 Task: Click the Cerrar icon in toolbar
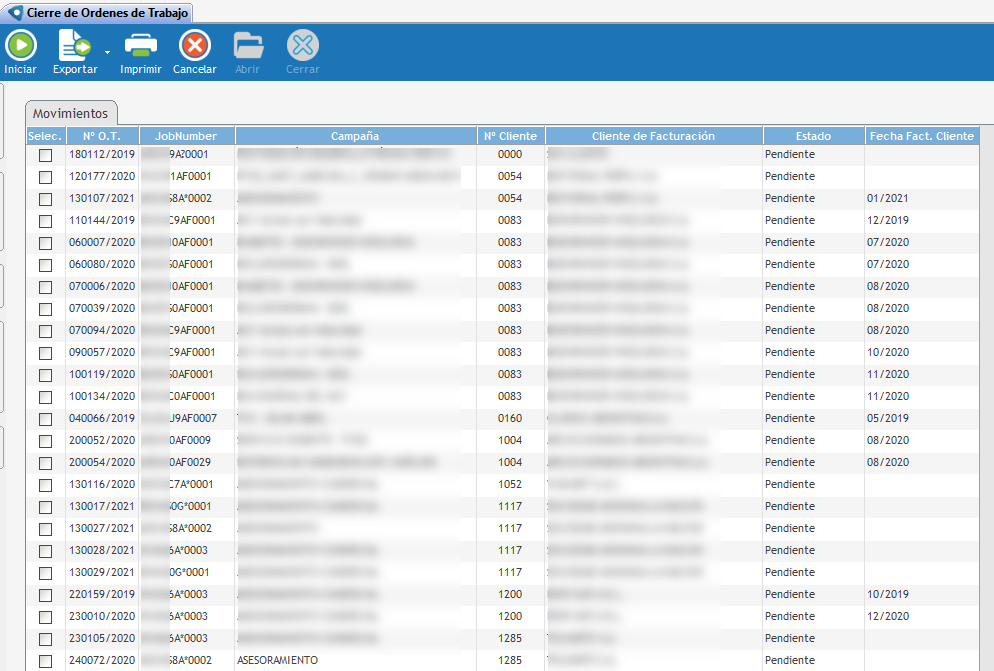tap(302, 45)
